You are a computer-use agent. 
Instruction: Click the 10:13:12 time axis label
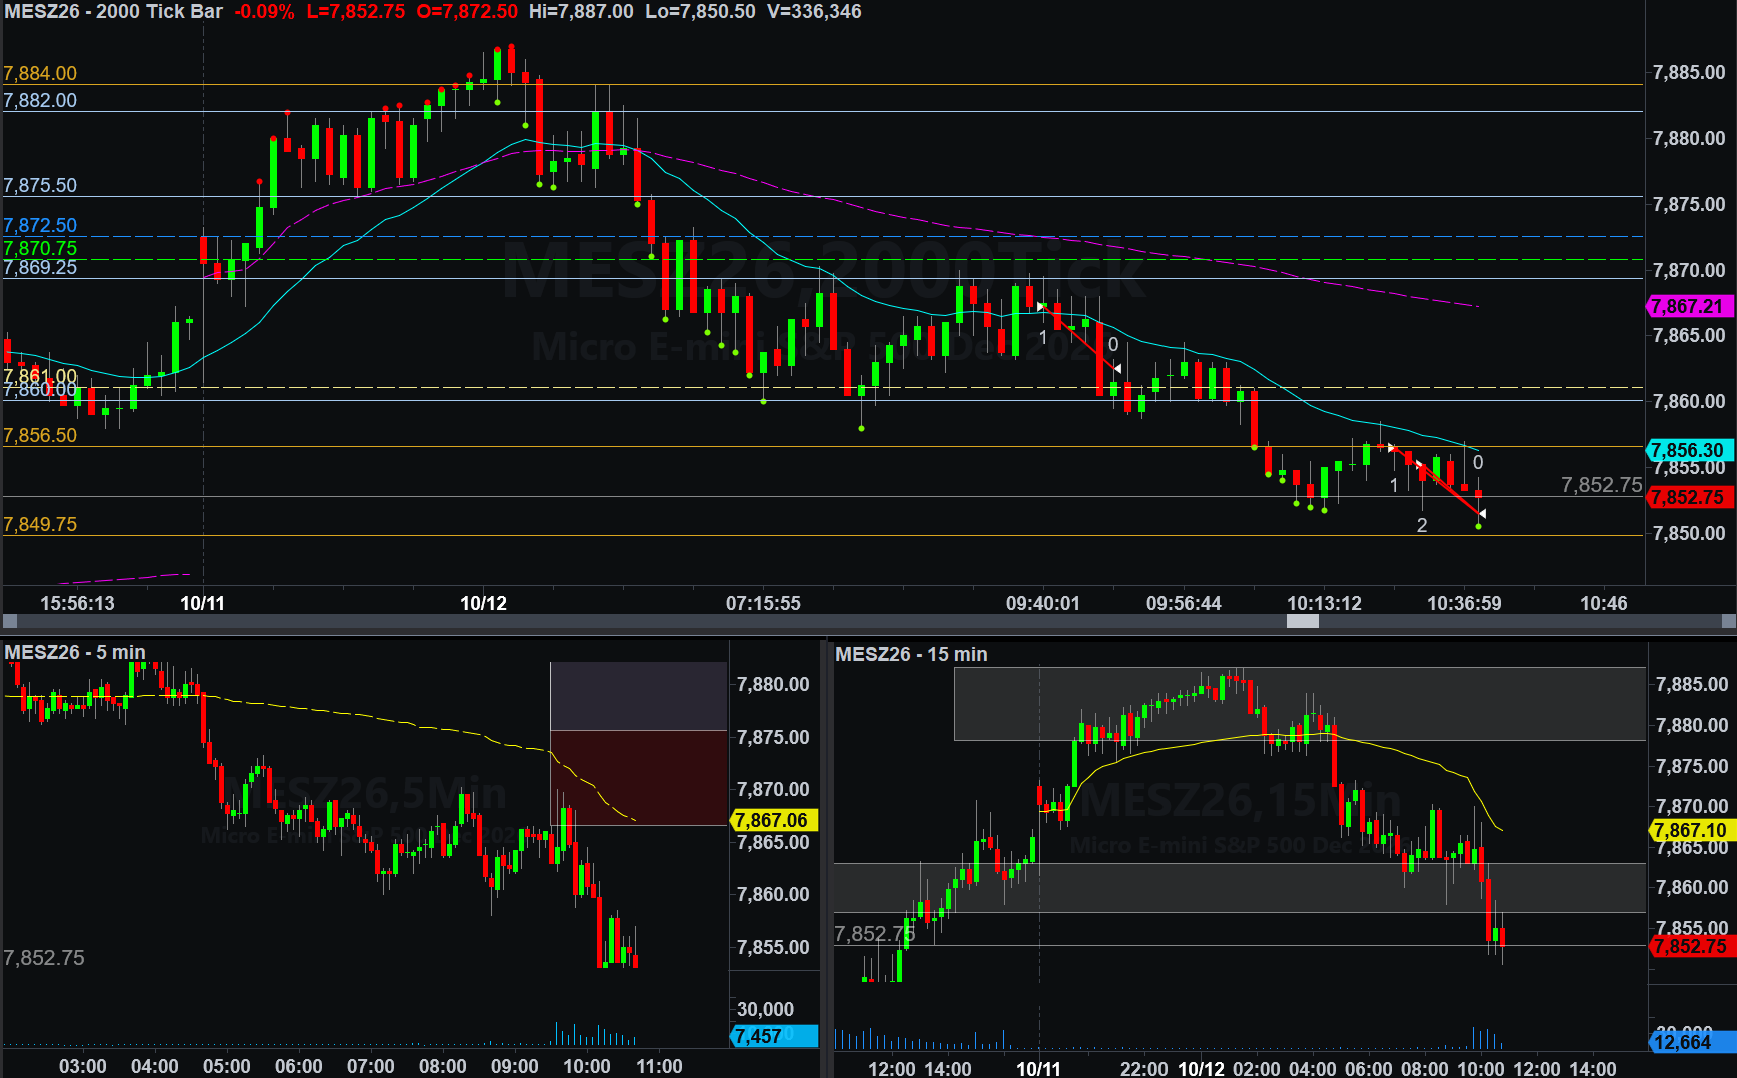[x=1324, y=603]
